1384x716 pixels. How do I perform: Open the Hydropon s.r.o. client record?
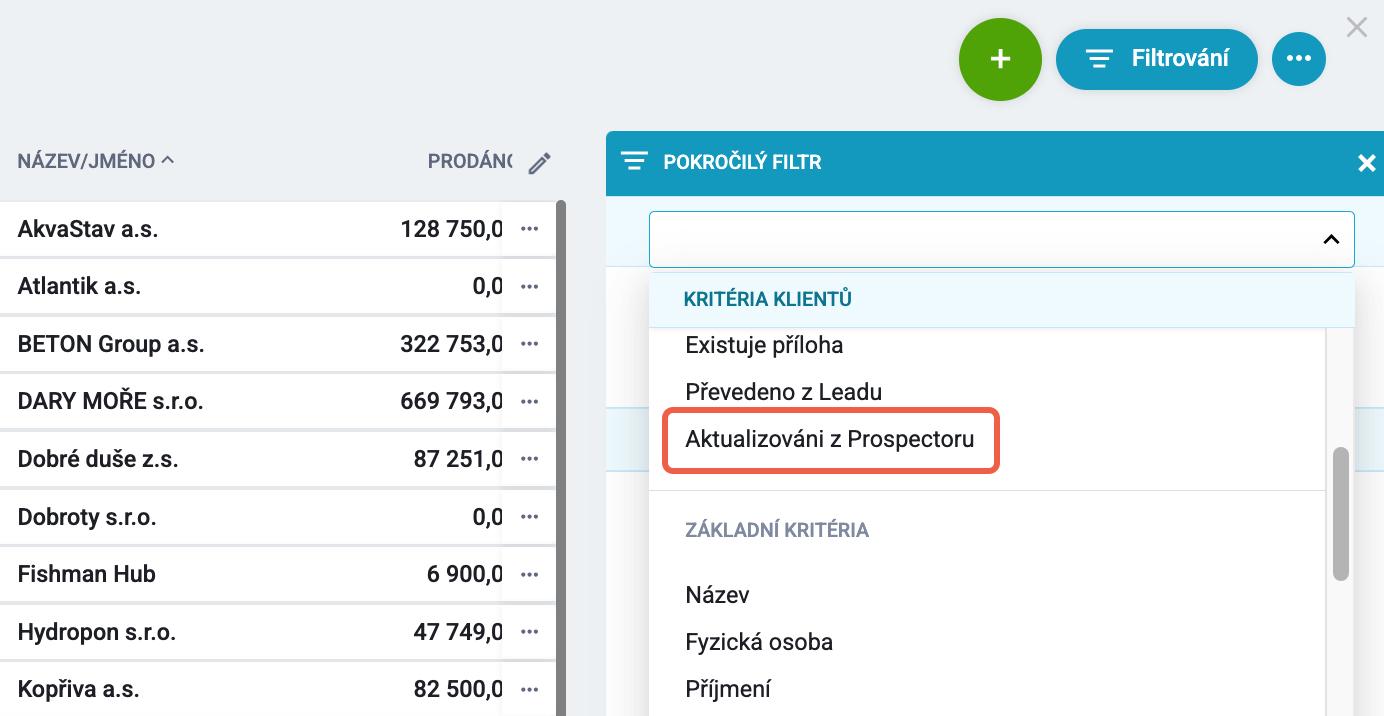tap(97, 632)
